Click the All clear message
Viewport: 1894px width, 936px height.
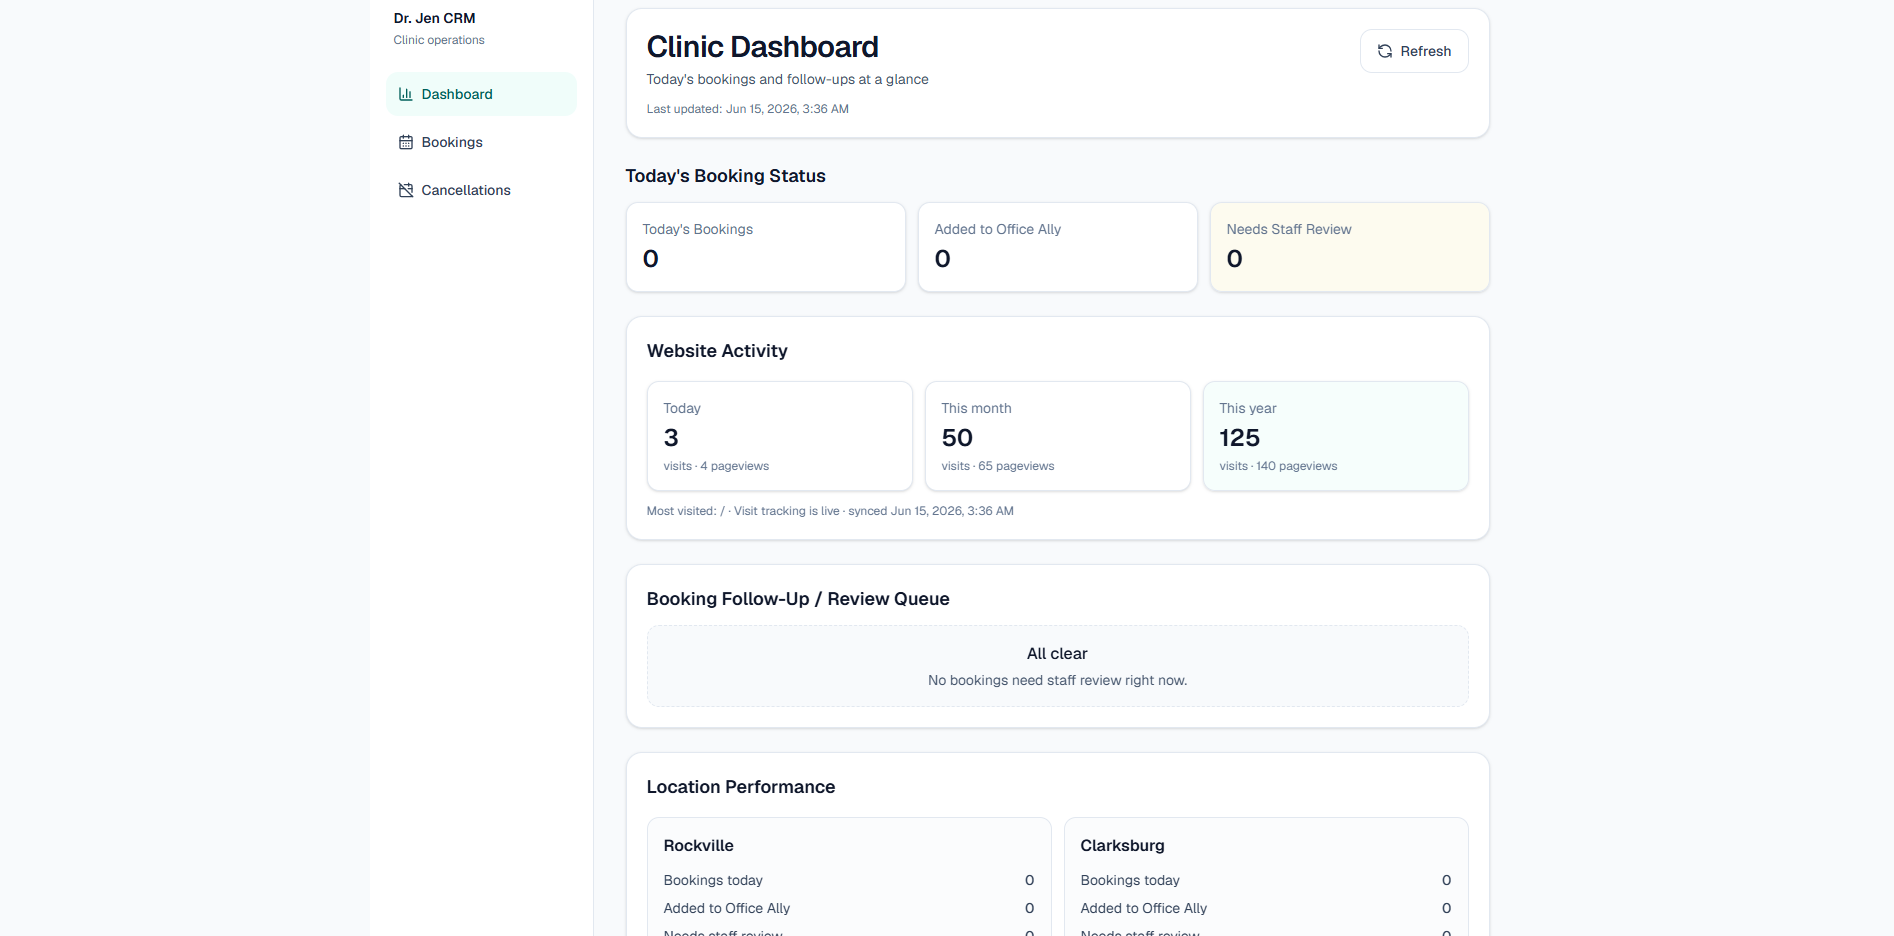pos(1057,653)
